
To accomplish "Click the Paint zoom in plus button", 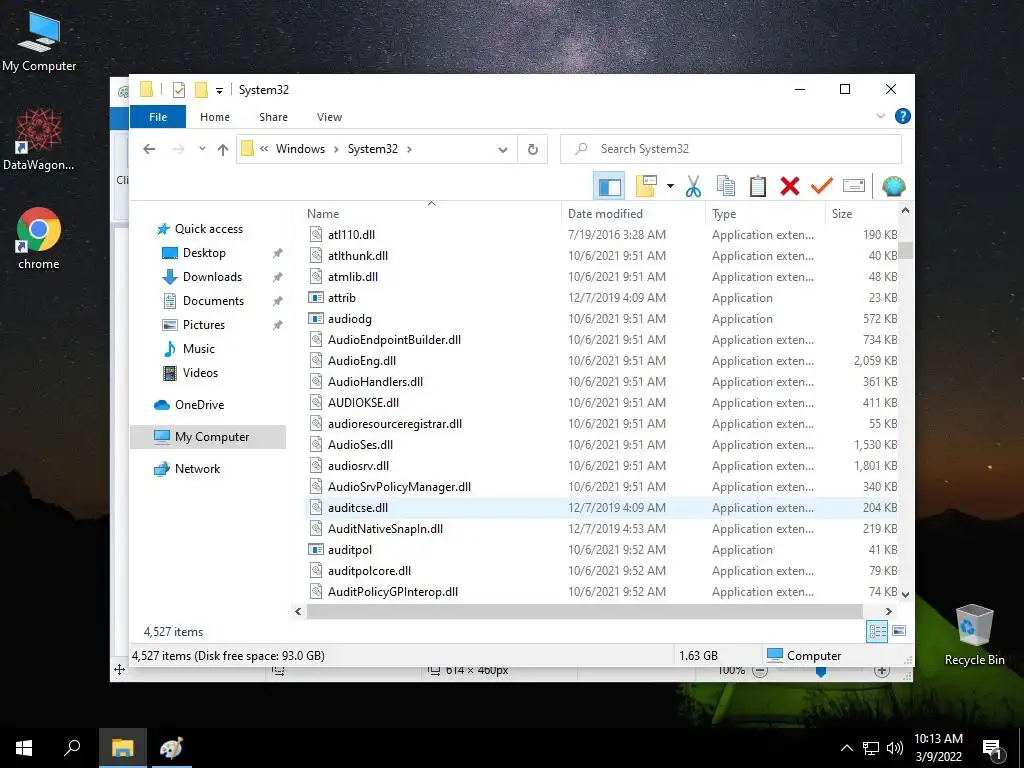I will click(x=882, y=671).
